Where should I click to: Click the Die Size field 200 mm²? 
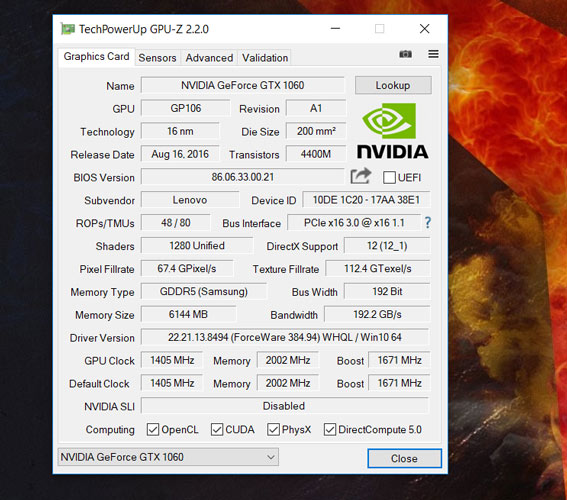[x=316, y=131]
